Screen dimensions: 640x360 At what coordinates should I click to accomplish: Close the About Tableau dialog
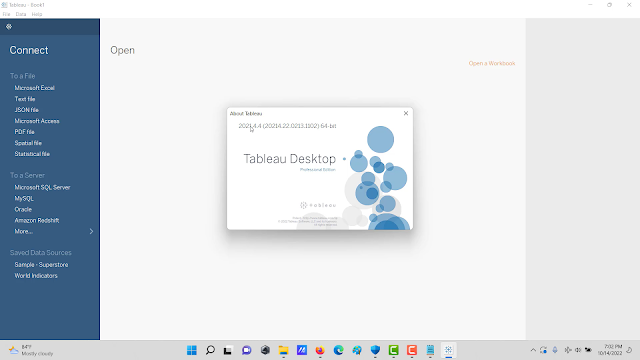pos(406,113)
